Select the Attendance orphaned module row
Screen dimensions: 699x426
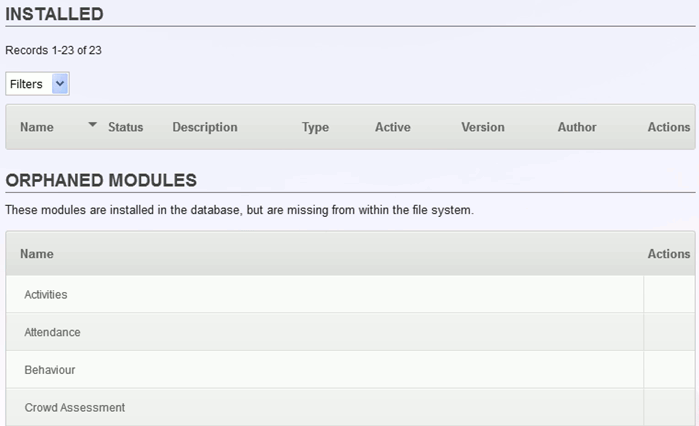tap(325, 332)
